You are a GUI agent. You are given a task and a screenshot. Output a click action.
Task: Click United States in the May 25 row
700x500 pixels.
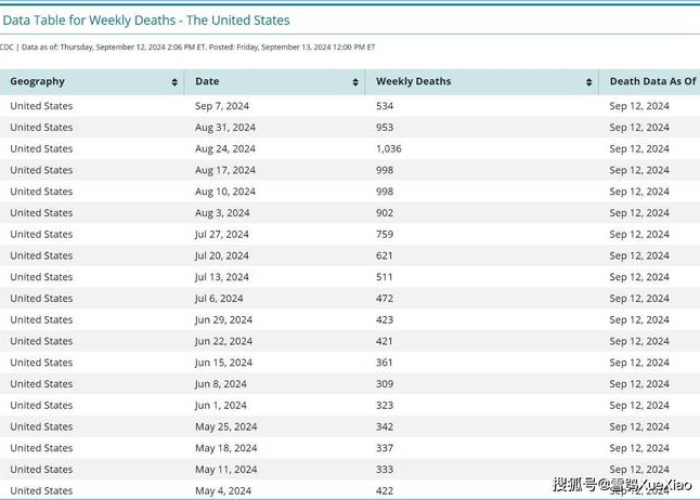(x=42, y=427)
